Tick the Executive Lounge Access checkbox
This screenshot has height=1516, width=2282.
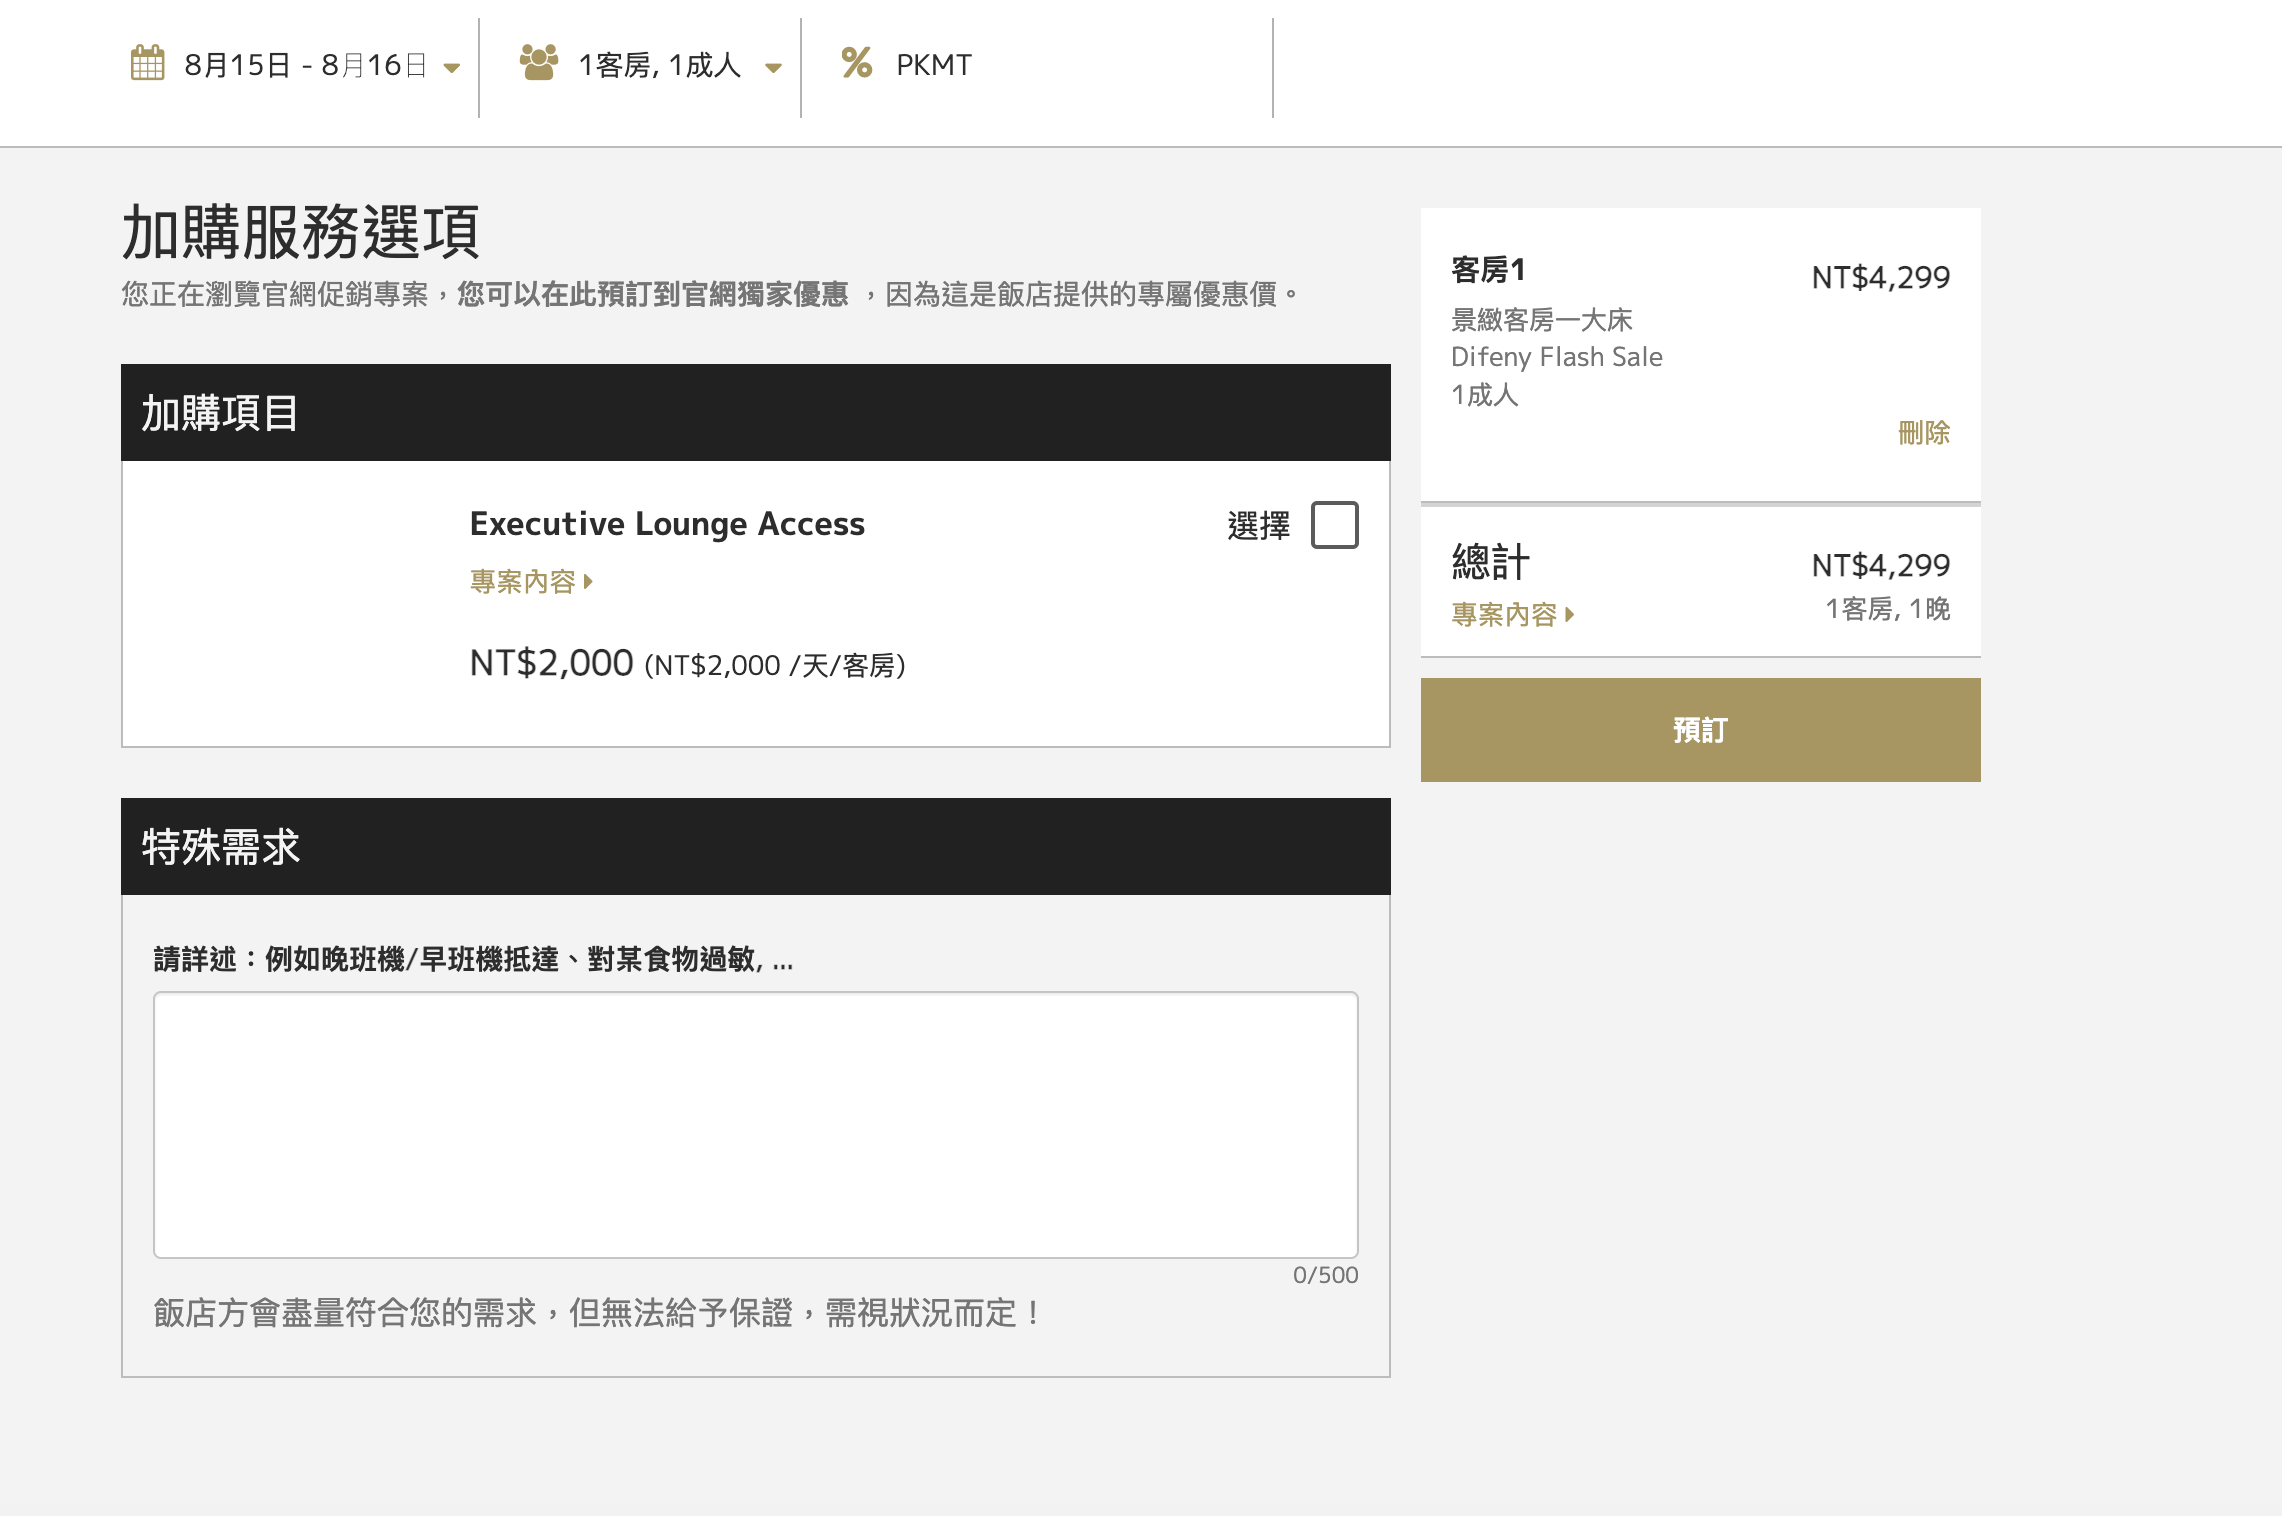coord(1335,525)
